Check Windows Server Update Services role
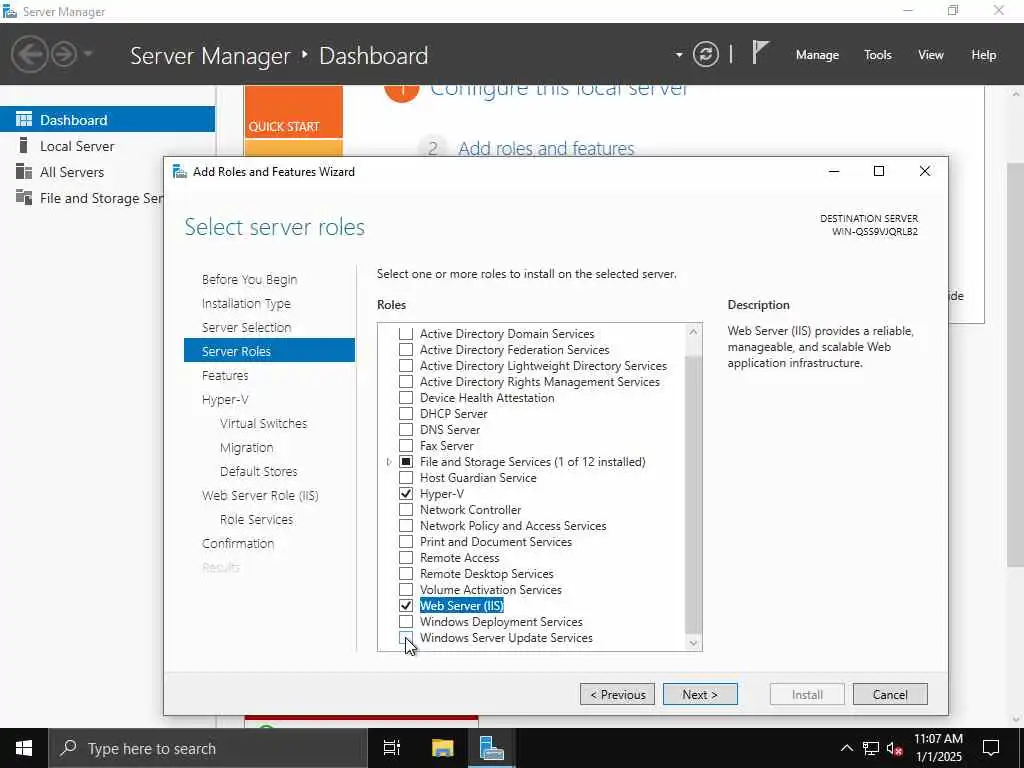 pyautogui.click(x=406, y=638)
